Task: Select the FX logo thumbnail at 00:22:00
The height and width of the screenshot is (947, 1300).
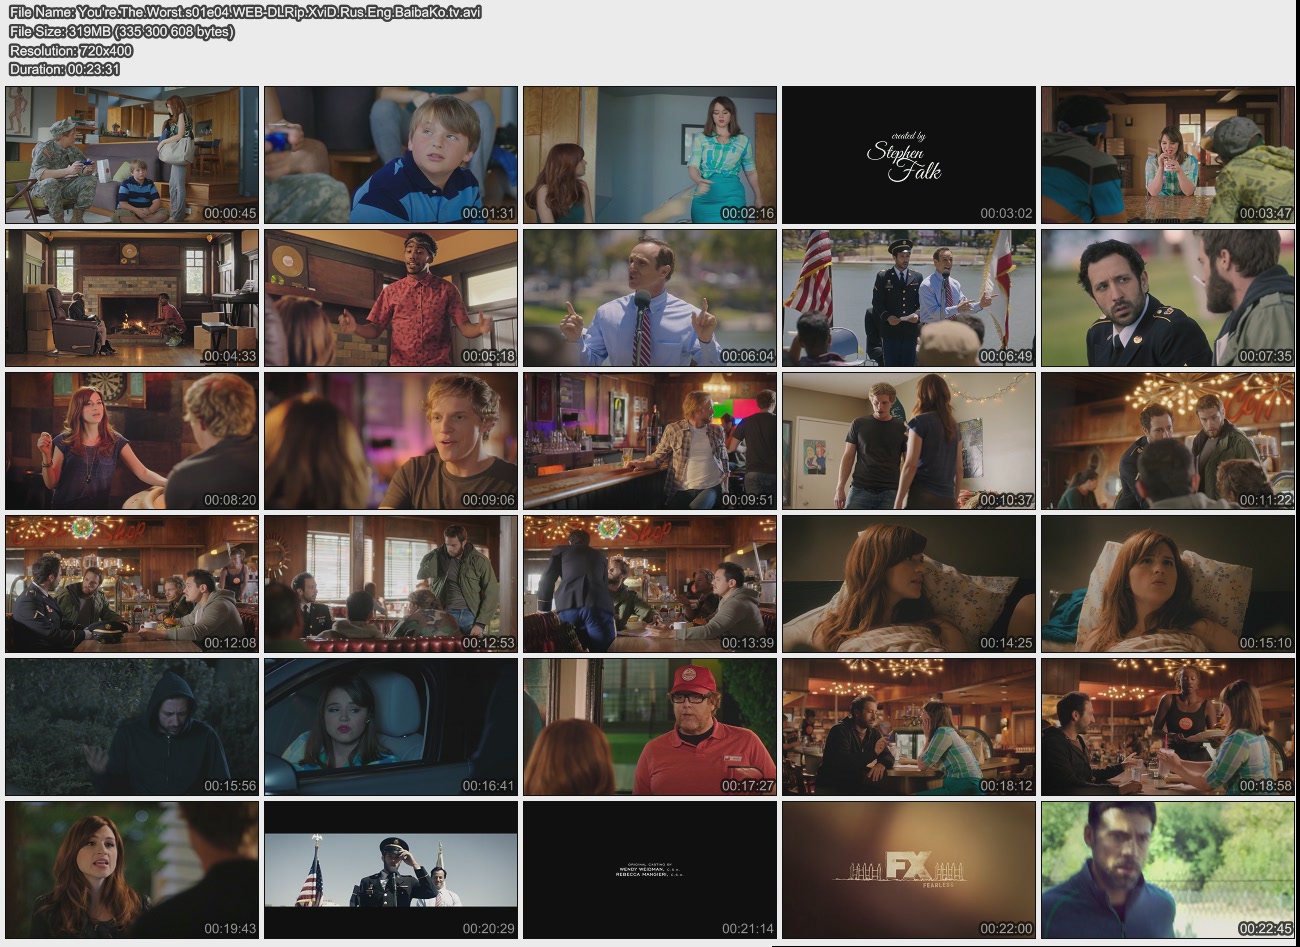Action: [909, 870]
